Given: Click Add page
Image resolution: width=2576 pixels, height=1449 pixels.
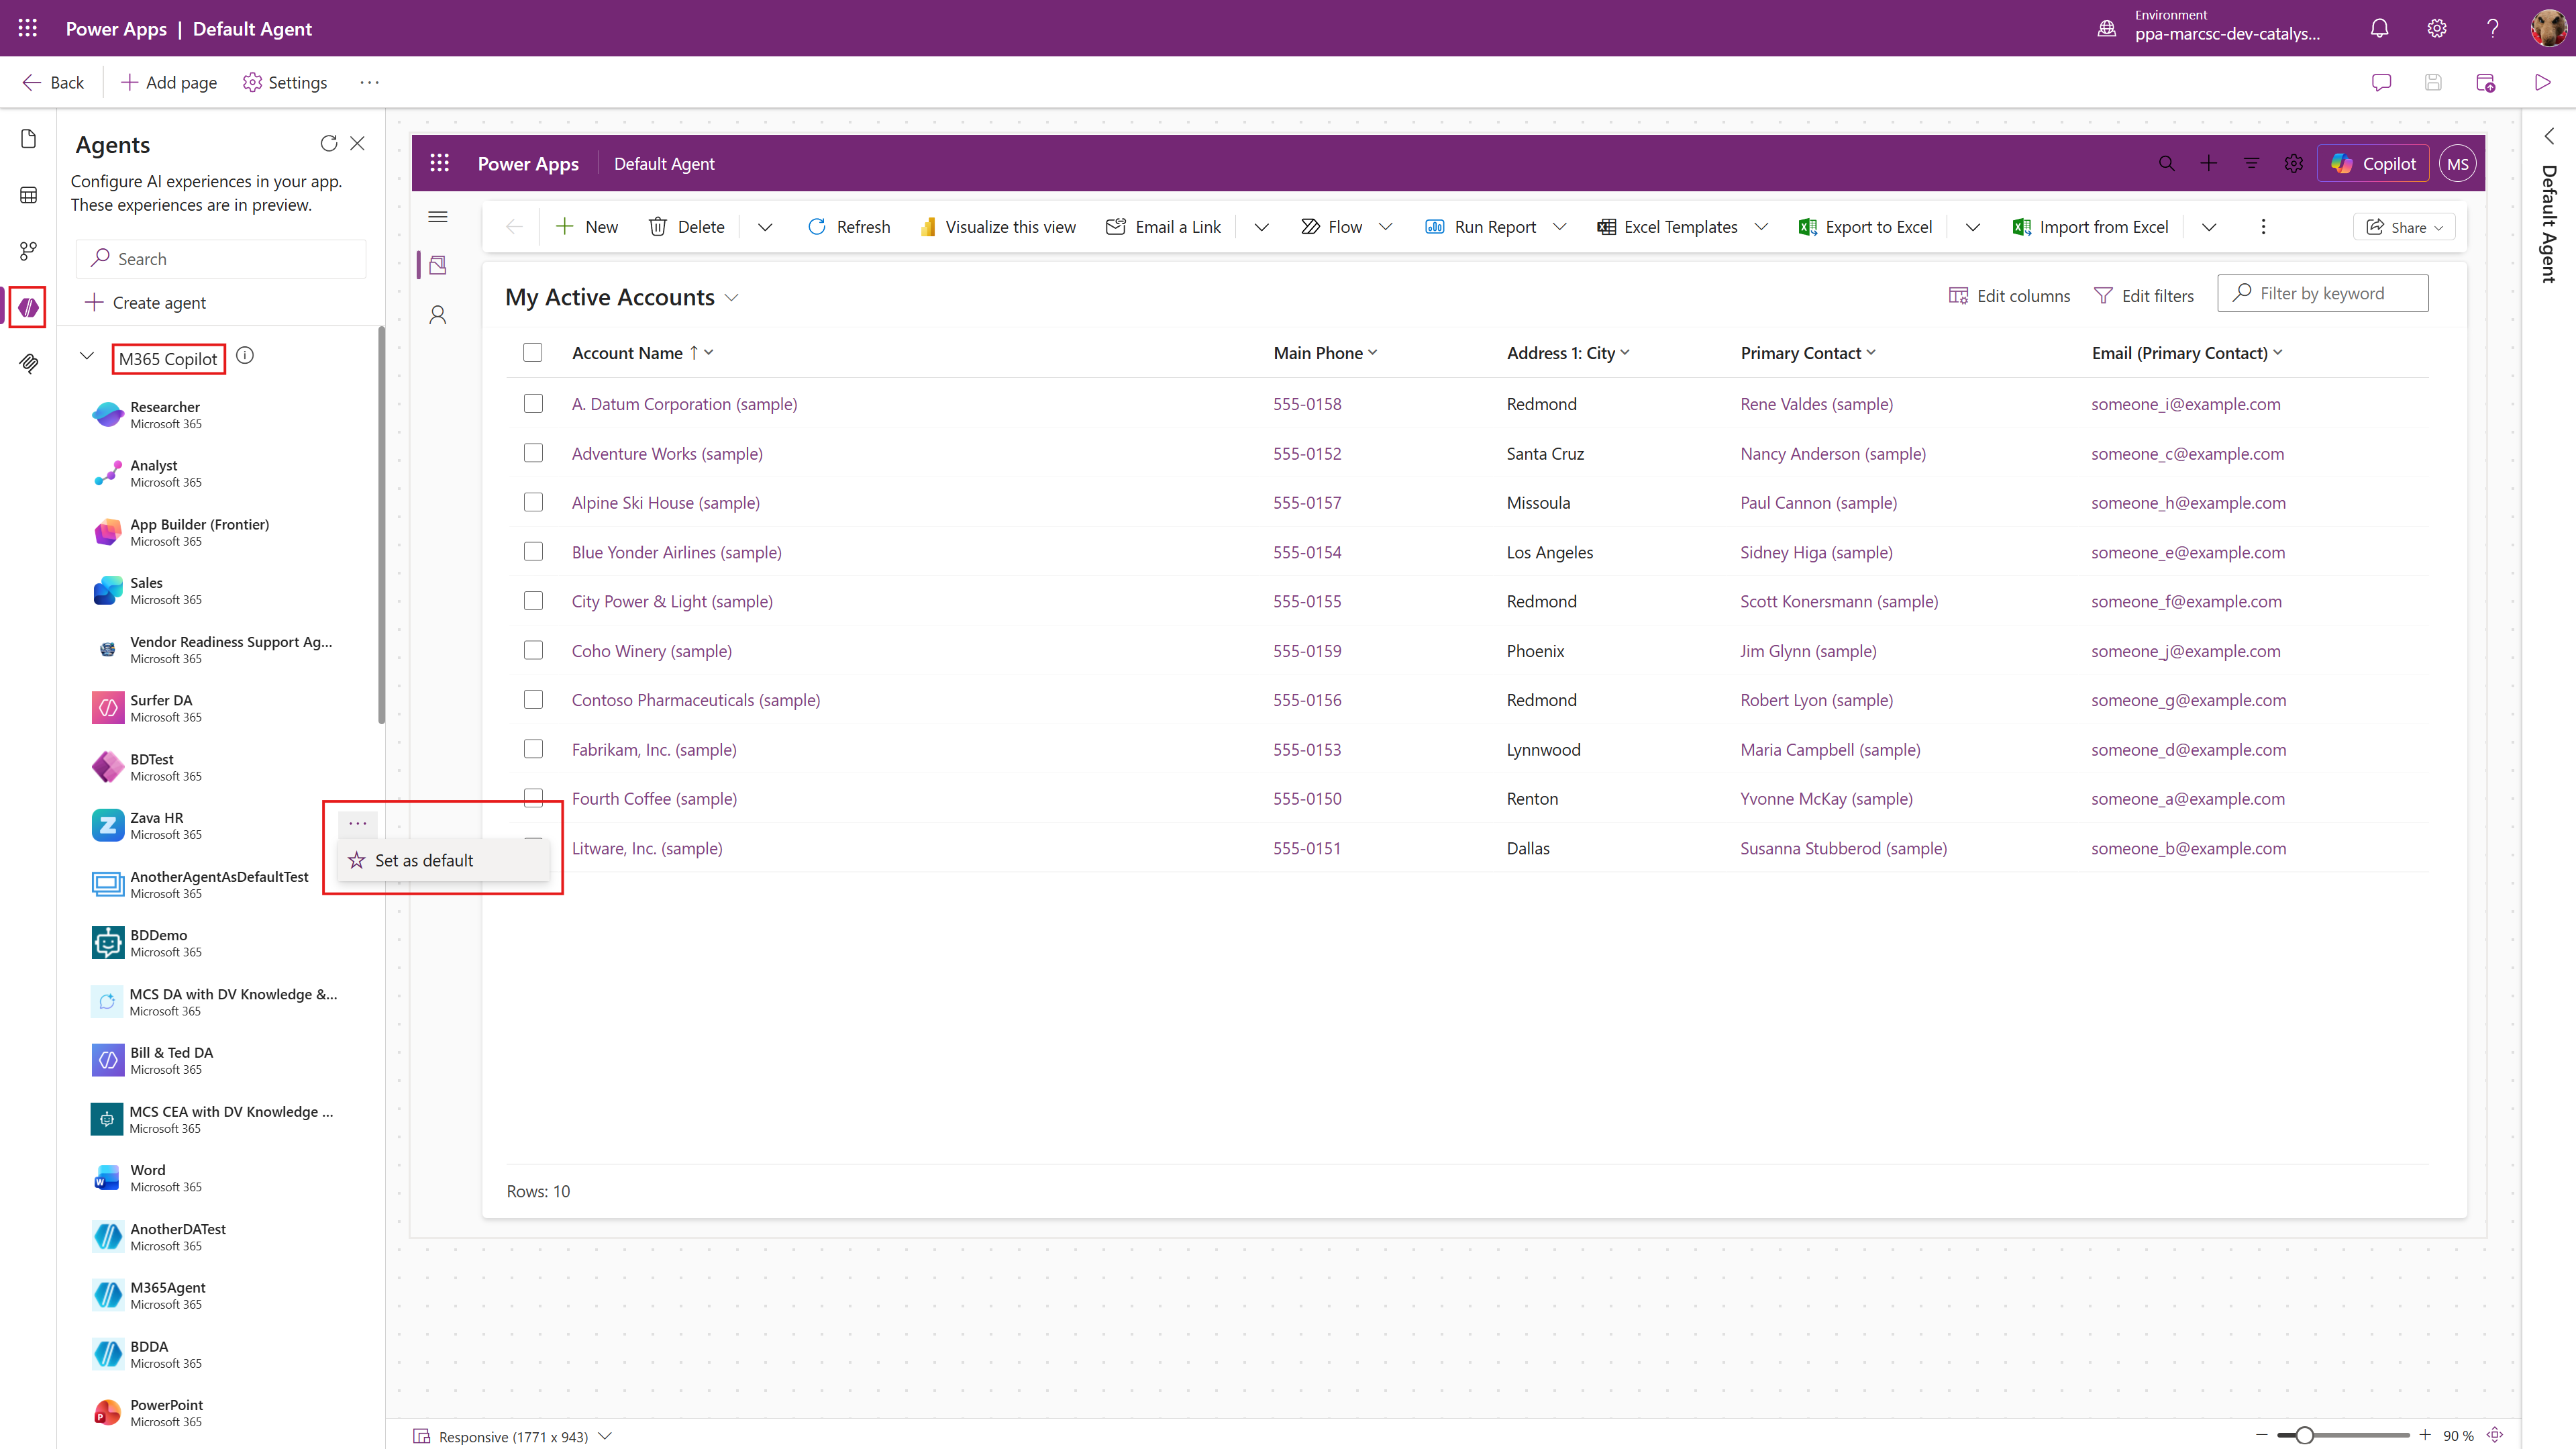Looking at the screenshot, I should (168, 83).
